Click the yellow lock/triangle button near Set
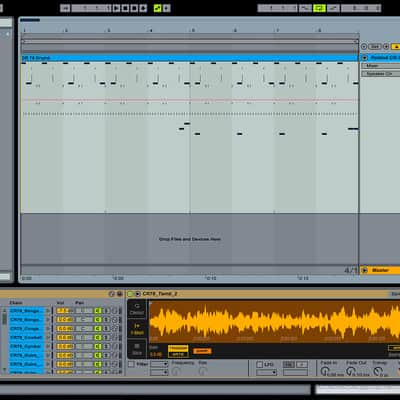This screenshot has height=400, width=400. click(396, 47)
